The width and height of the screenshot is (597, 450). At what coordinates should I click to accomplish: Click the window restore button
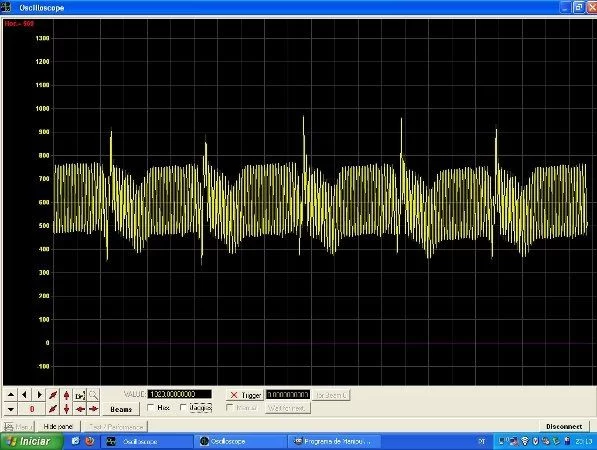579,7
